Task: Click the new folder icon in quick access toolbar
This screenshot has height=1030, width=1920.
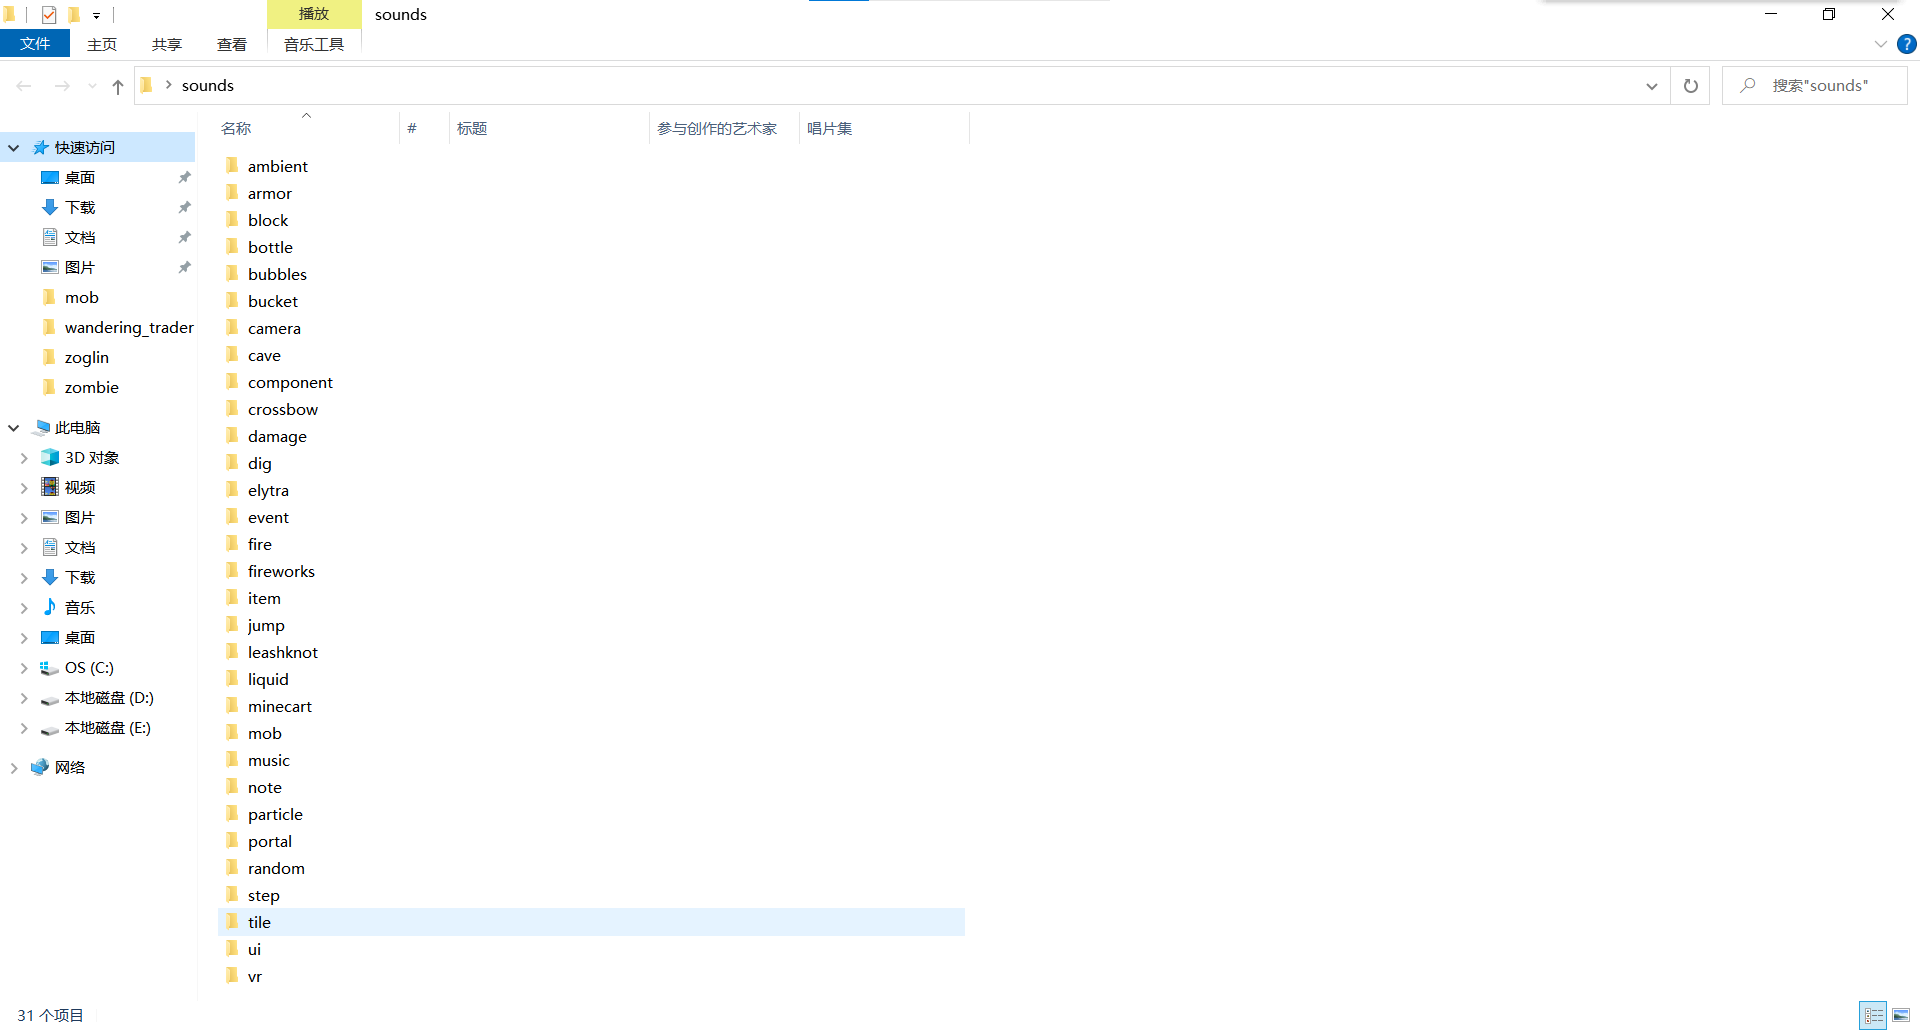Action: click(74, 15)
